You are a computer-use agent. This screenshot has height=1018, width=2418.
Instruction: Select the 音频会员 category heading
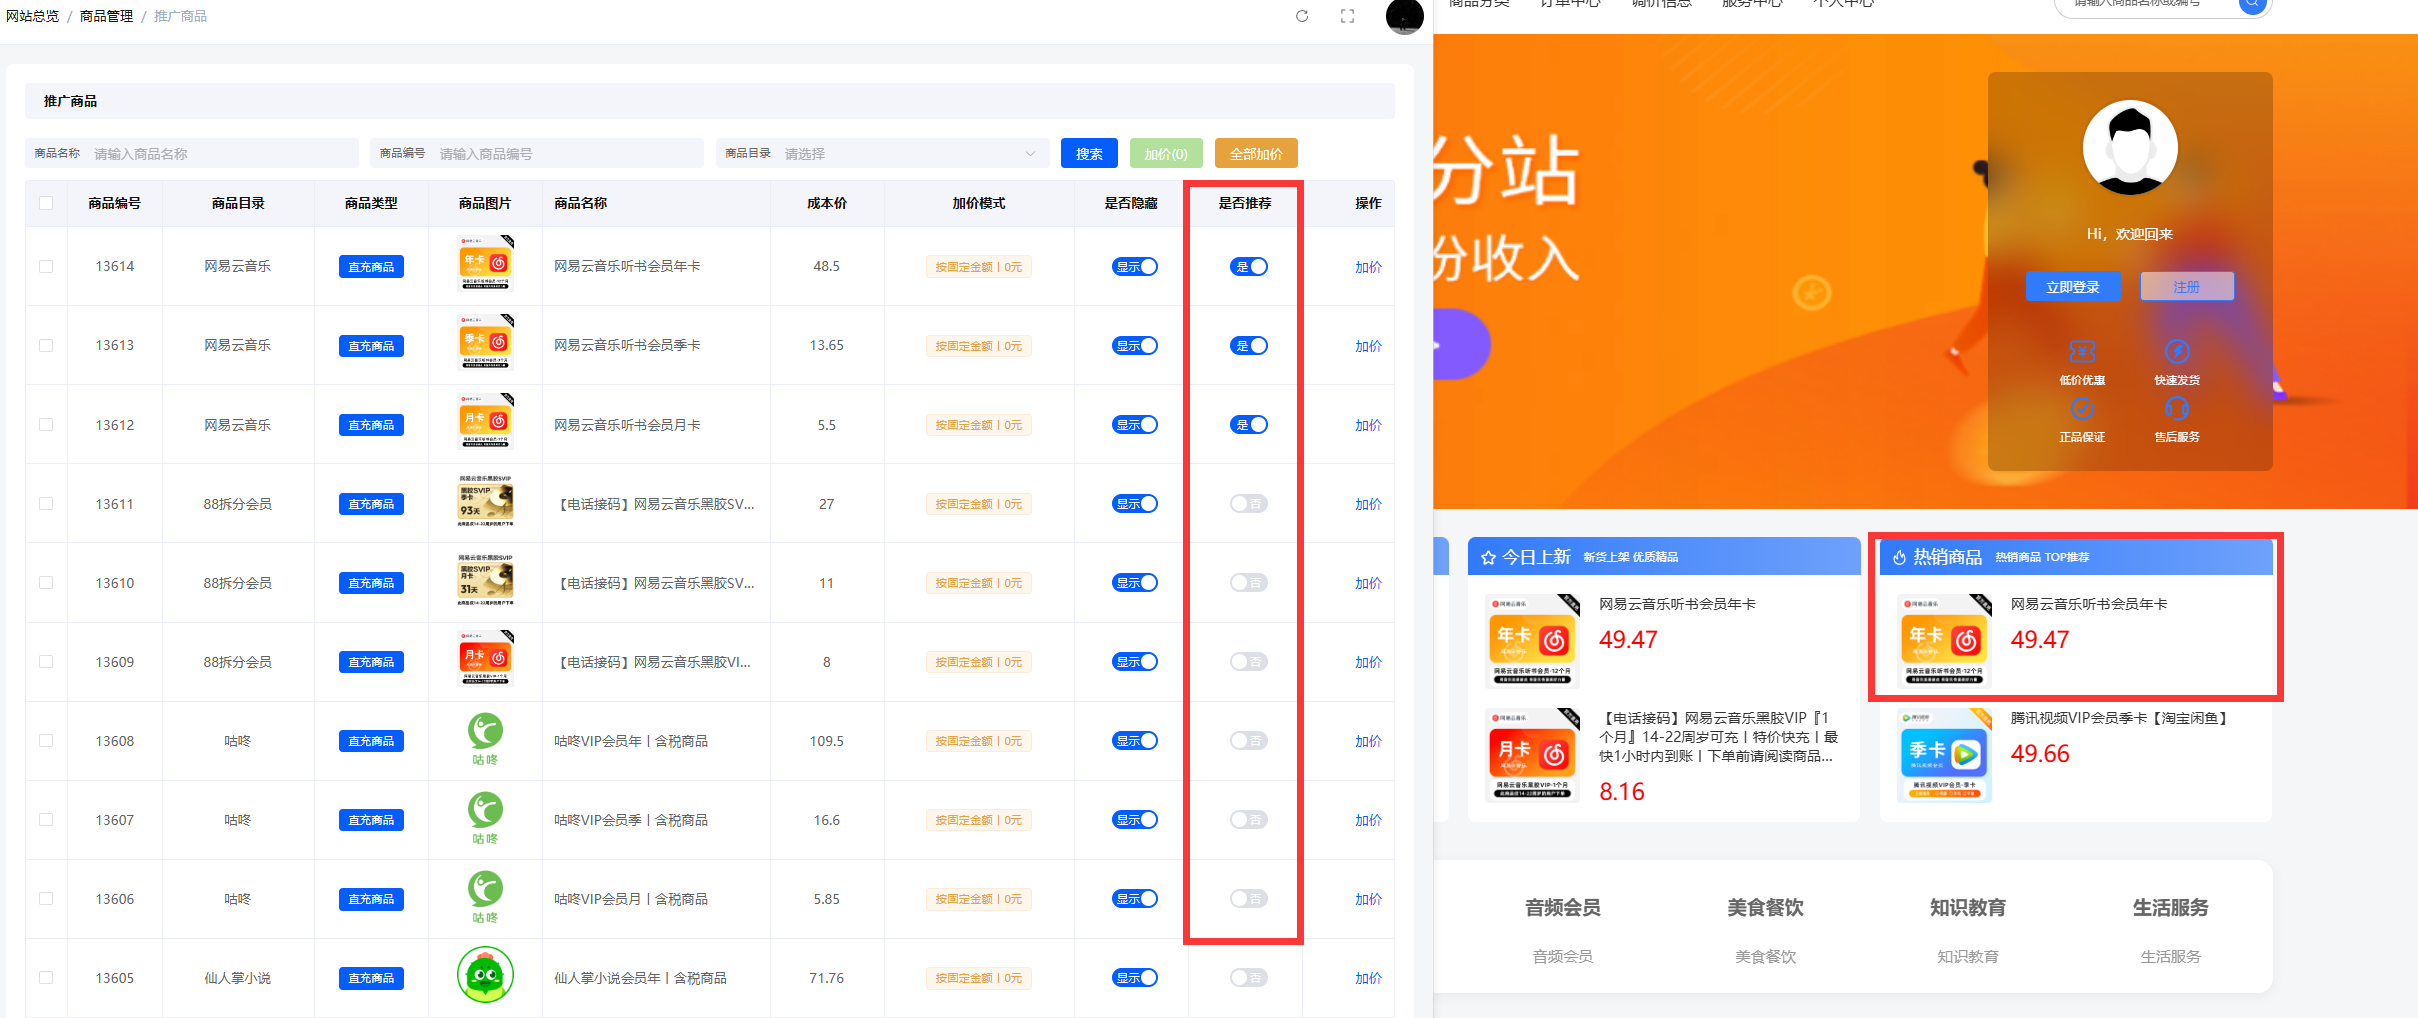(1562, 908)
